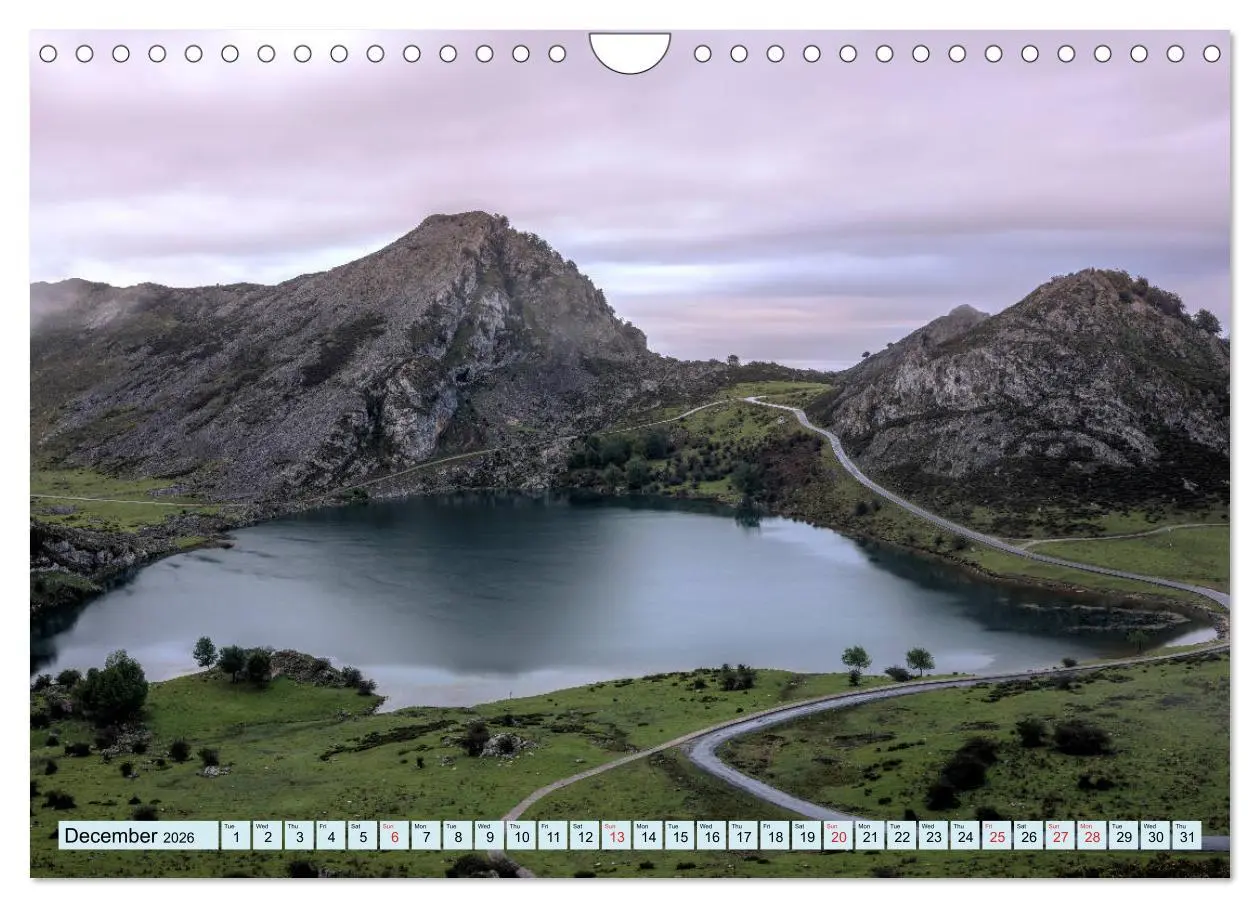The height and width of the screenshot is (908, 1260).
Task: Choose the Tue 29 date cell
Action: coord(1123,836)
